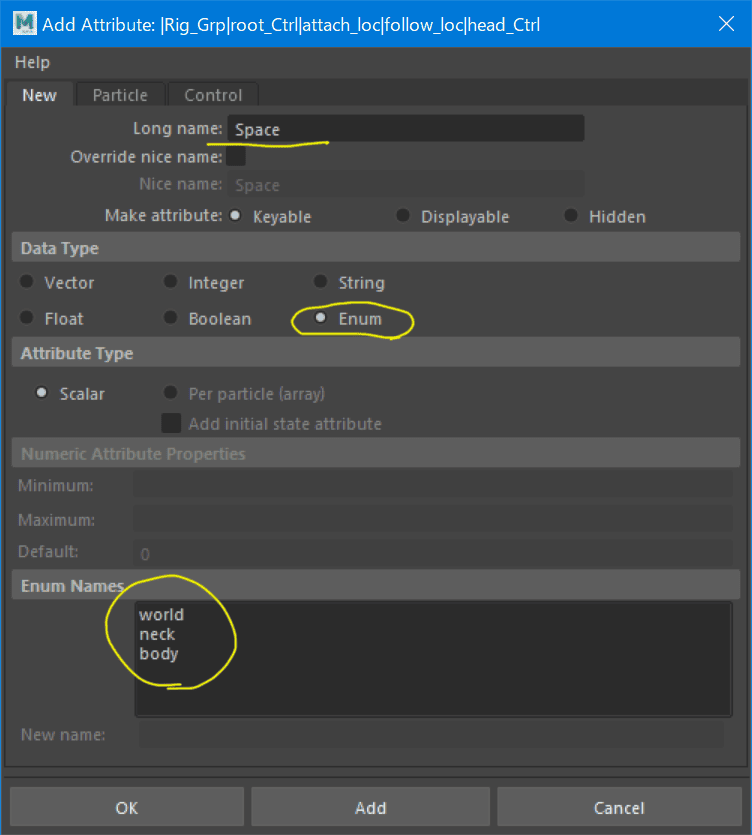
Task: Select 'body' in Enum Names list
Action: pos(159,654)
